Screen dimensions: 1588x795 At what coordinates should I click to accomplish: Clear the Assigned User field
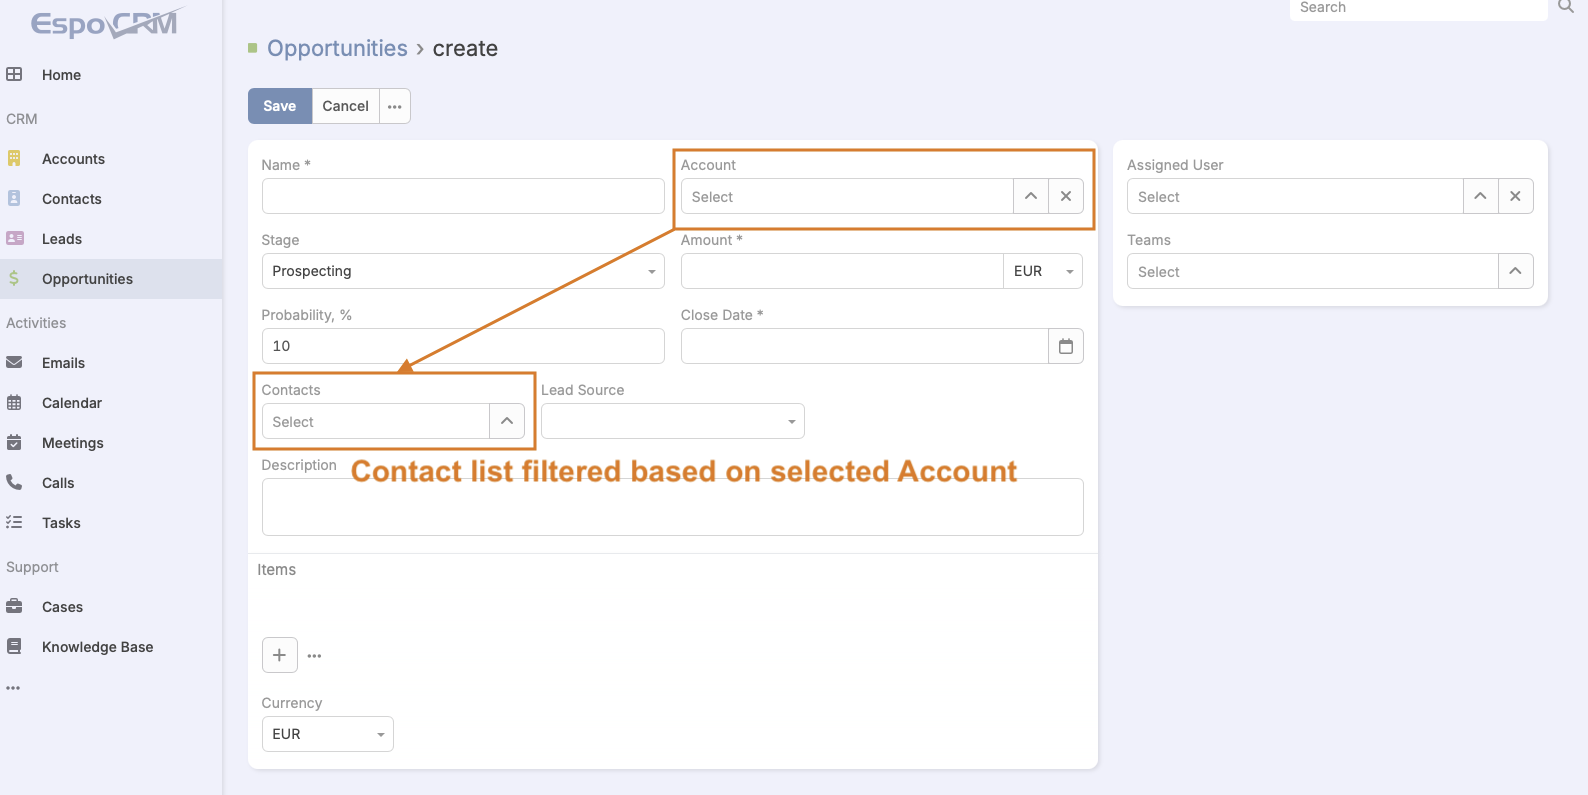click(x=1516, y=196)
